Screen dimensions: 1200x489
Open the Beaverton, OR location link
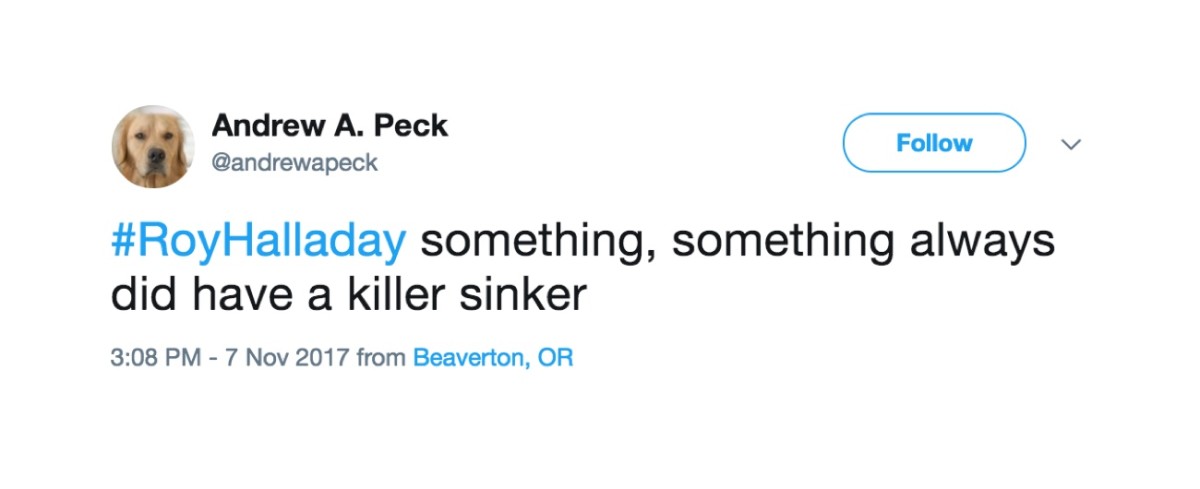click(x=493, y=357)
